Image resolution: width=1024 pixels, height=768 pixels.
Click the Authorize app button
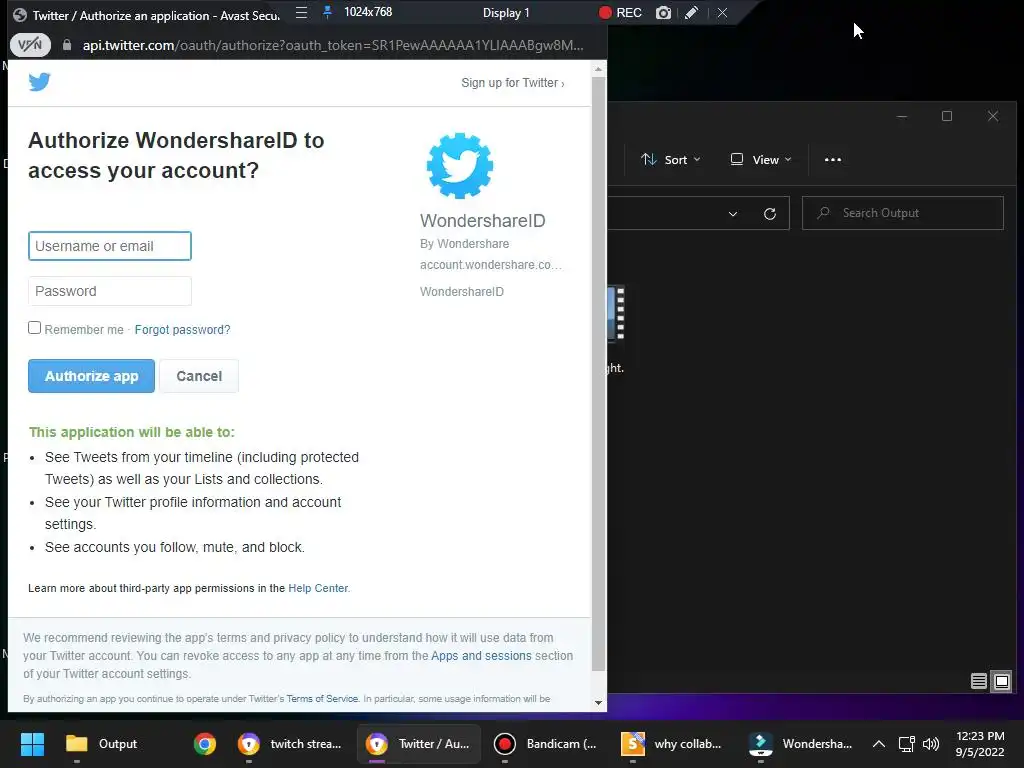pos(91,376)
